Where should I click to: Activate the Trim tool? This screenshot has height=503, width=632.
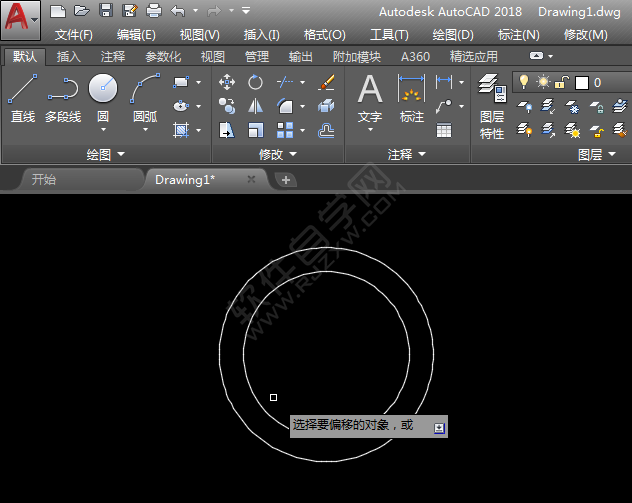coord(285,82)
